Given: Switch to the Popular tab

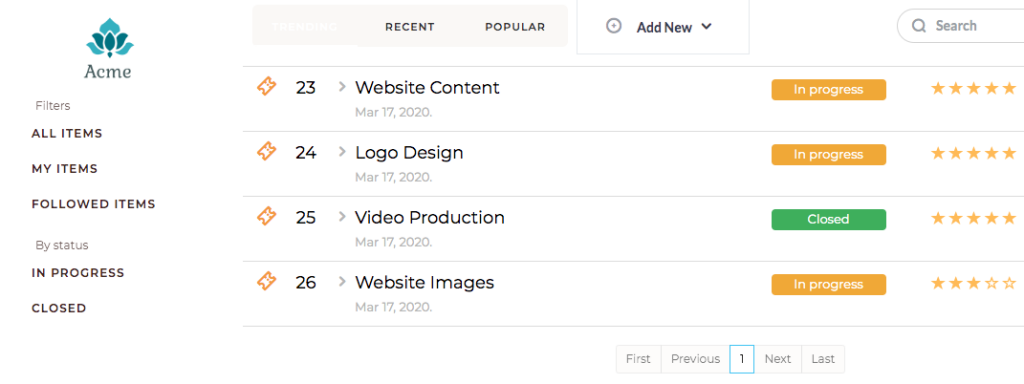Looking at the screenshot, I should point(515,27).
